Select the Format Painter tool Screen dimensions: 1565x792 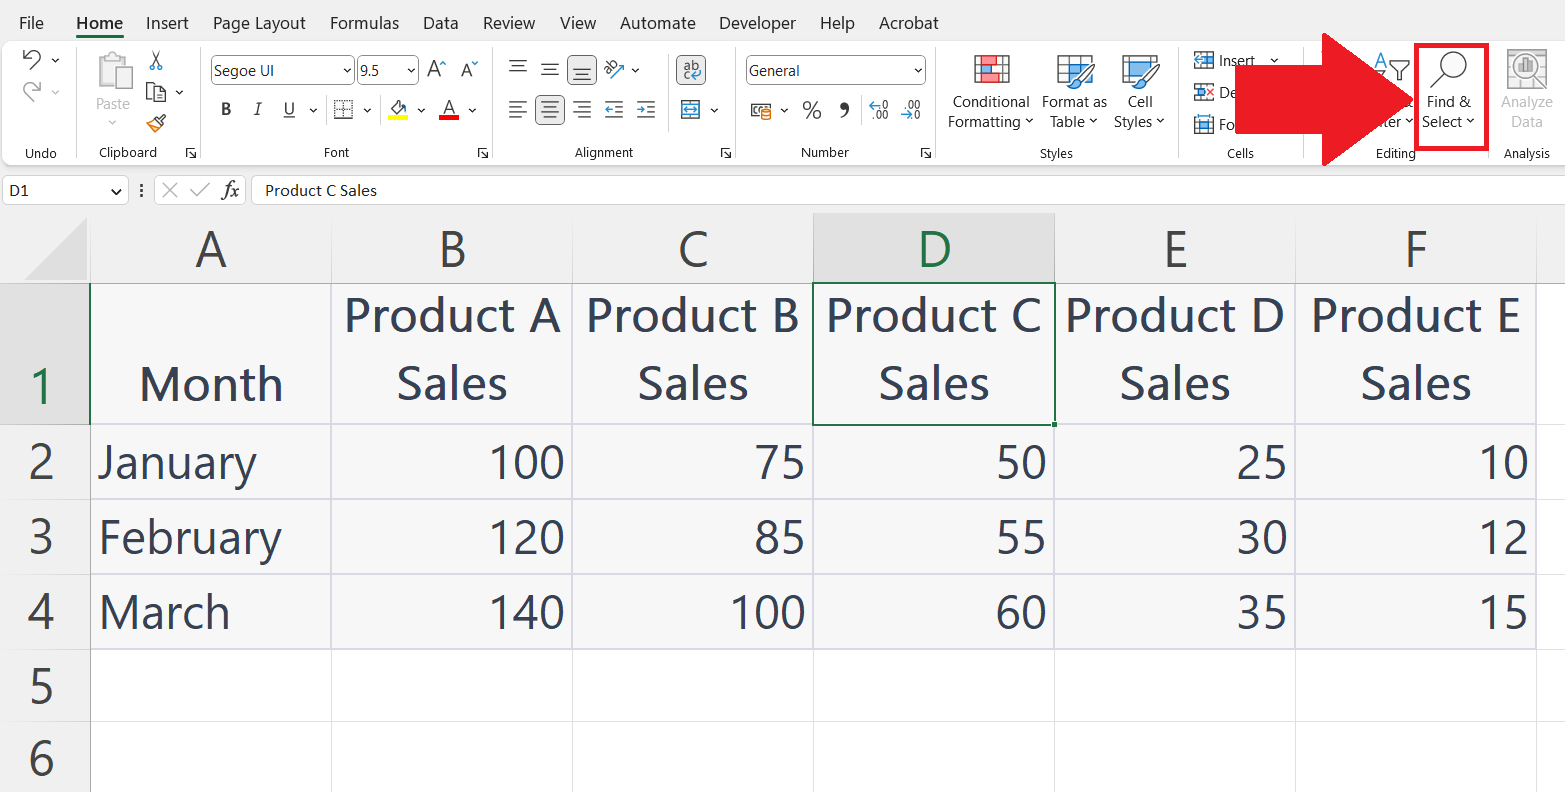click(x=155, y=124)
